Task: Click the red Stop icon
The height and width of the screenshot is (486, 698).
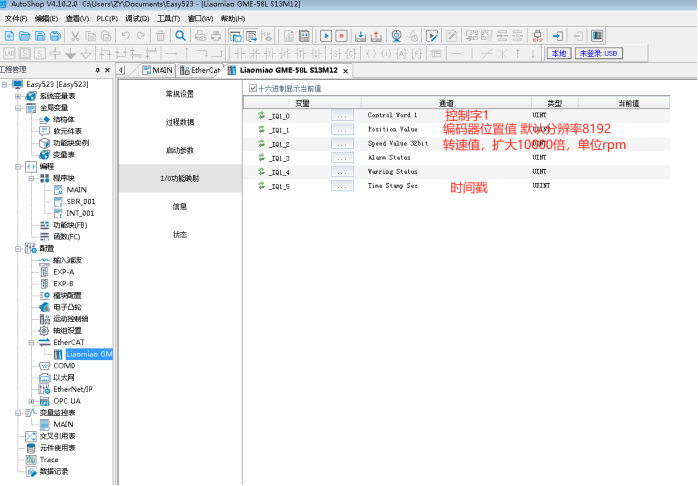Action: pos(341,36)
